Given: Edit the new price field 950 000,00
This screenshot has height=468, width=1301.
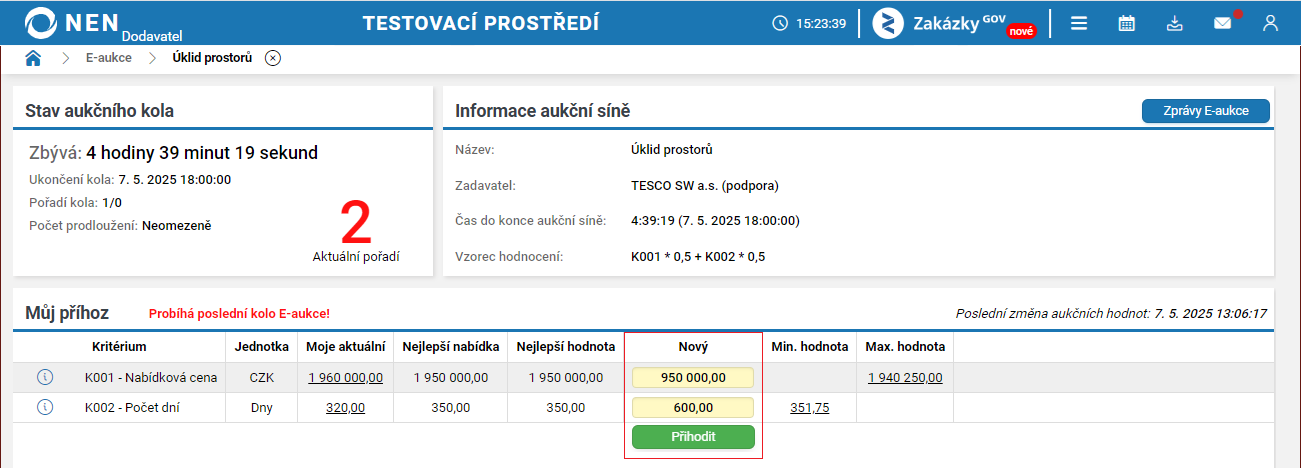Looking at the screenshot, I should click(693, 377).
